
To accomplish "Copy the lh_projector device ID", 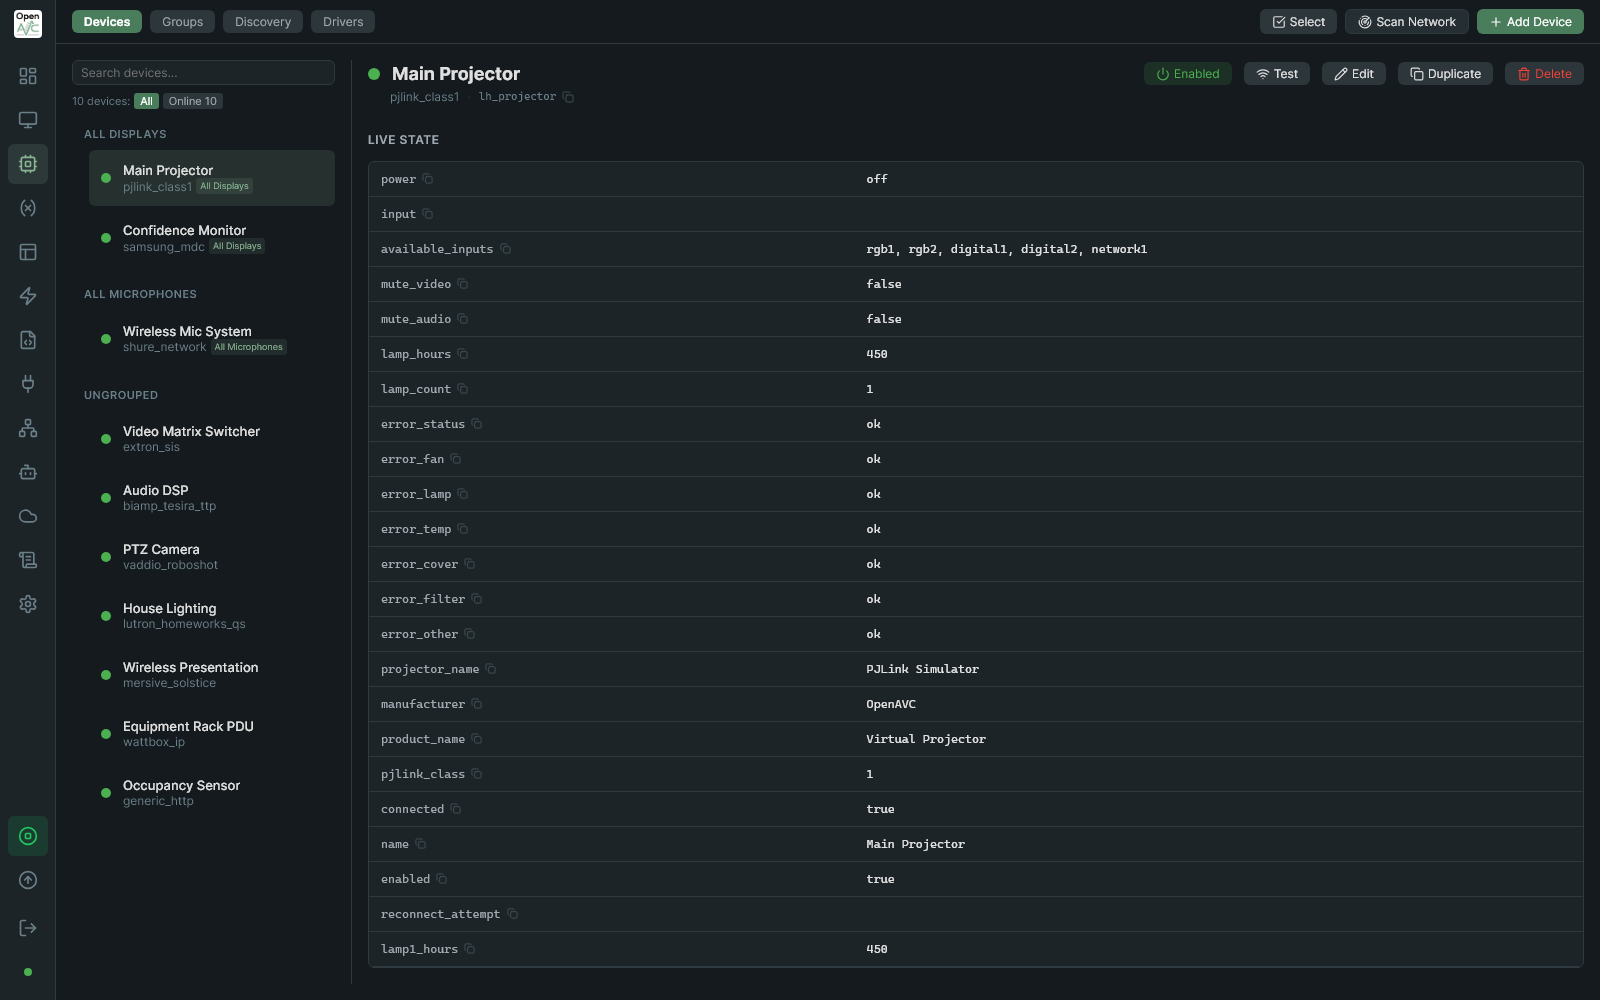I will coord(568,97).
